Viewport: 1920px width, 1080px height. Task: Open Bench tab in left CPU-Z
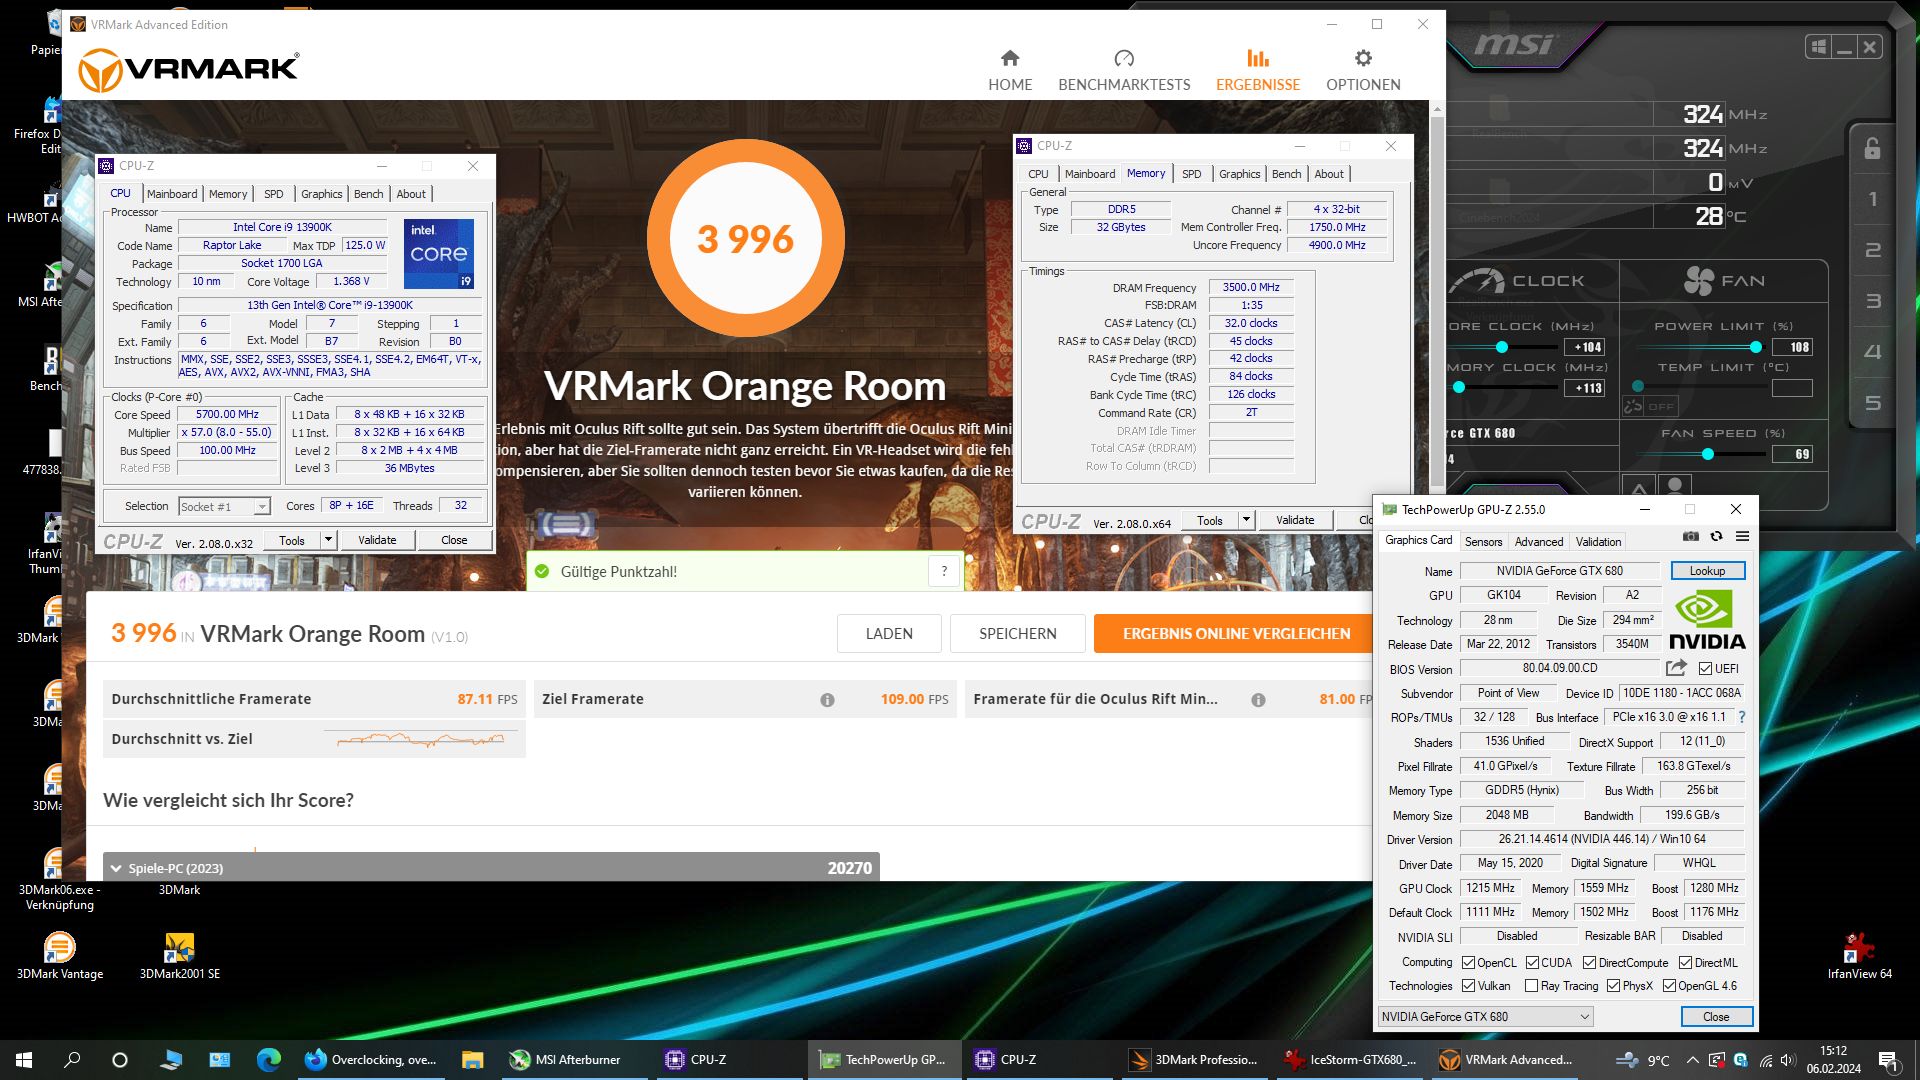click(x=368, y=194)
